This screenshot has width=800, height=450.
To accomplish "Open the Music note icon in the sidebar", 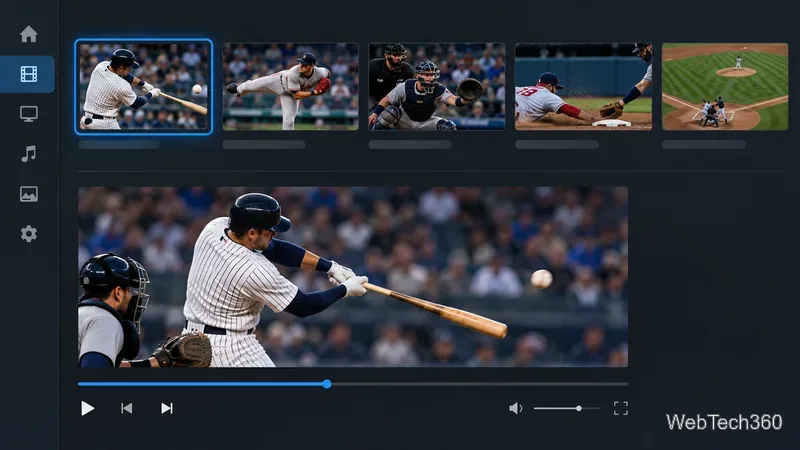I will 29,154.
